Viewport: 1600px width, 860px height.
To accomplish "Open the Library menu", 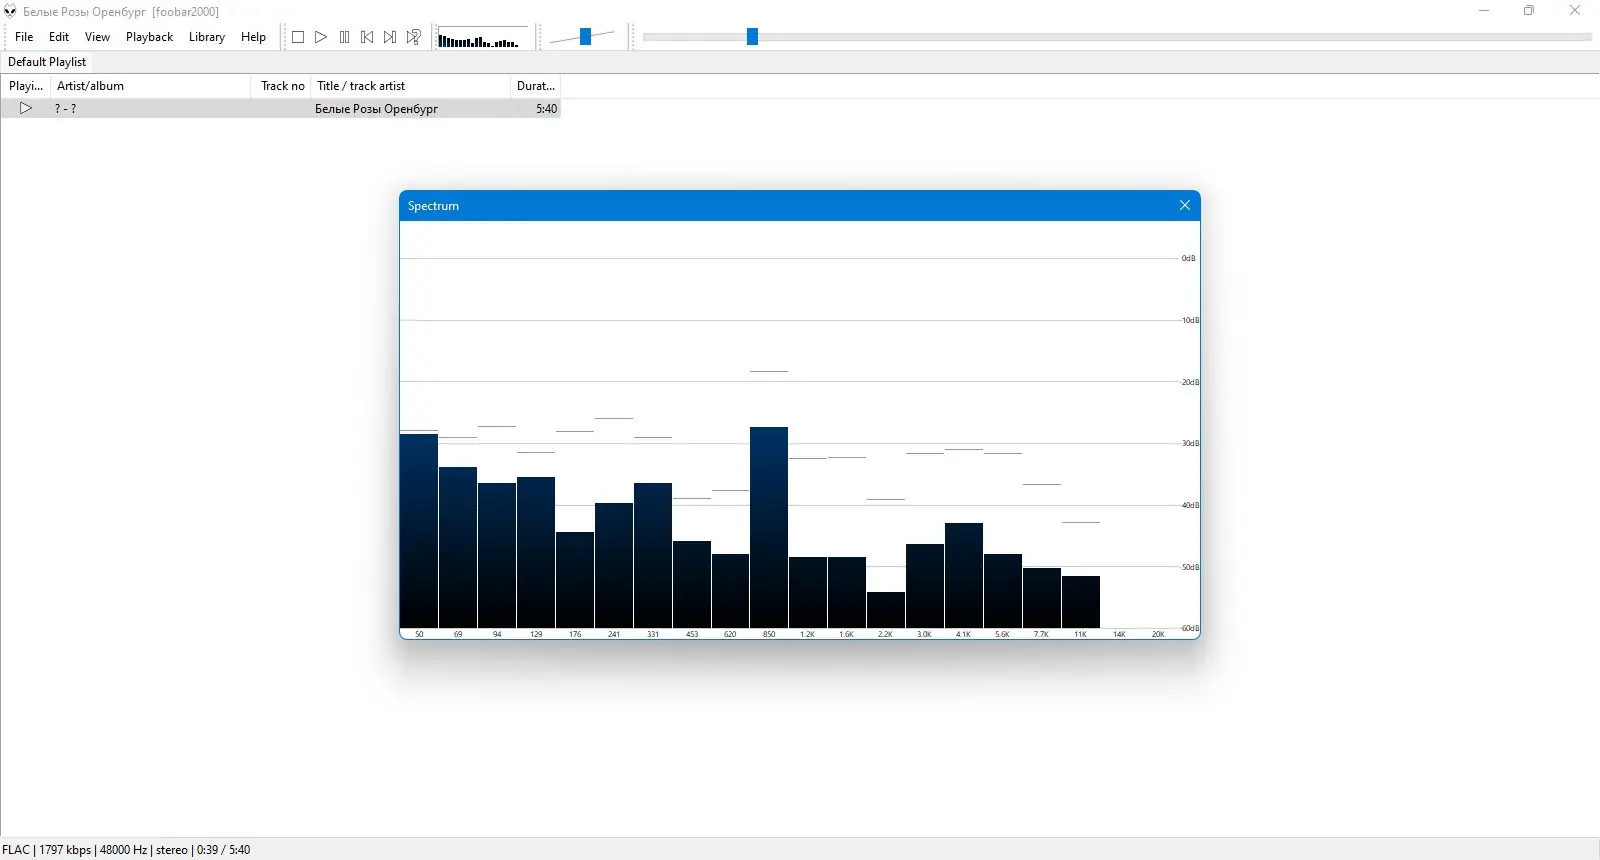I will point(207,37).
